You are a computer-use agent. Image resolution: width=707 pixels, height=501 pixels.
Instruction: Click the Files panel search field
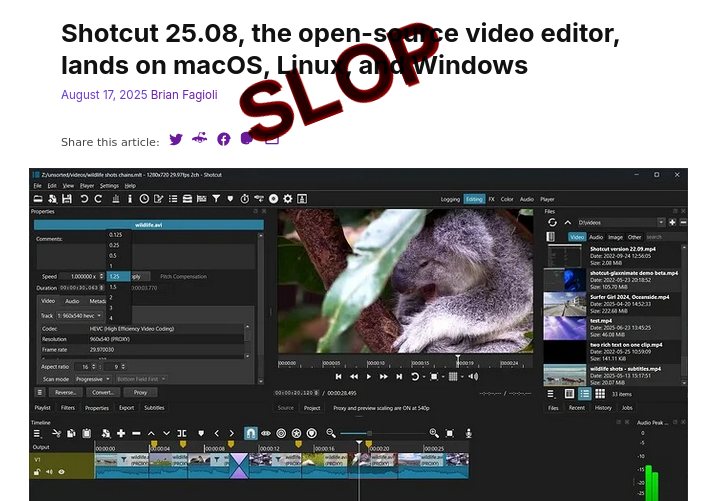(x=663, y=237)
